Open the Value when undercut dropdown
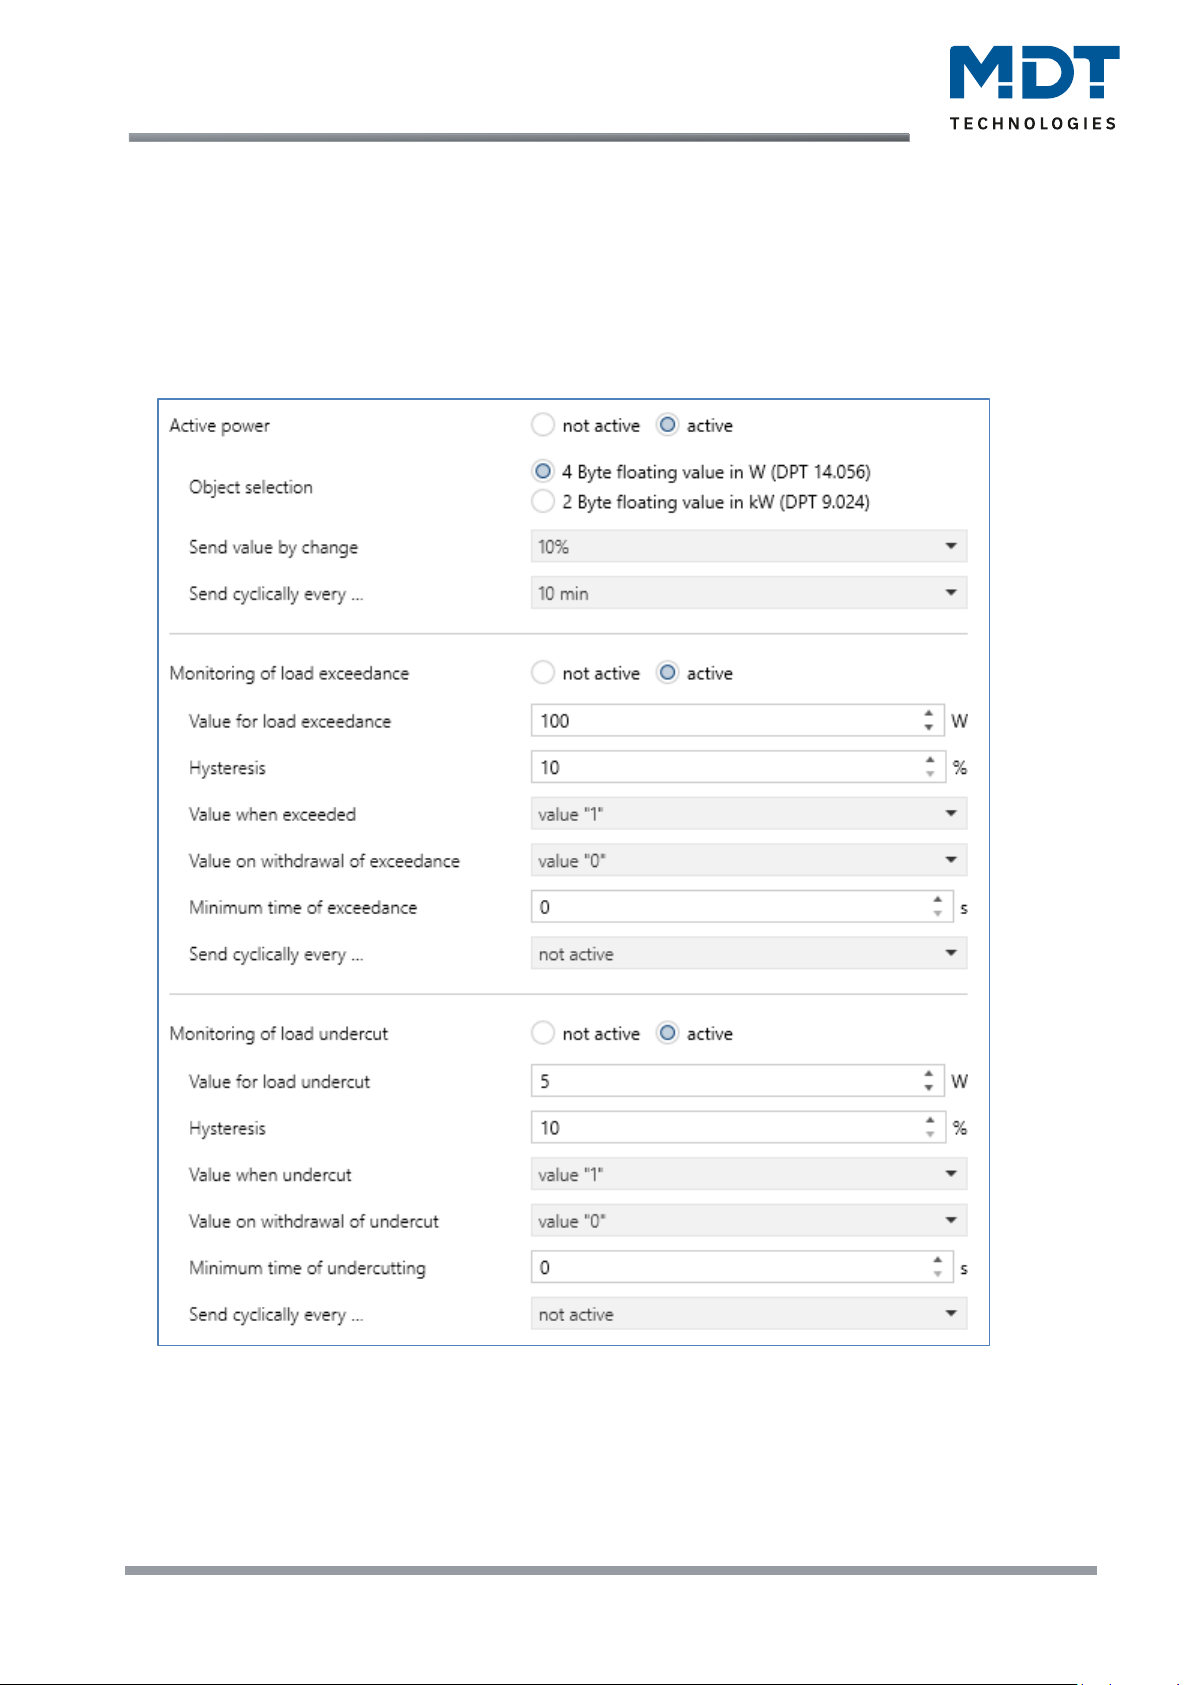The image size is (1192, 1685). (x=749, y=1174)
